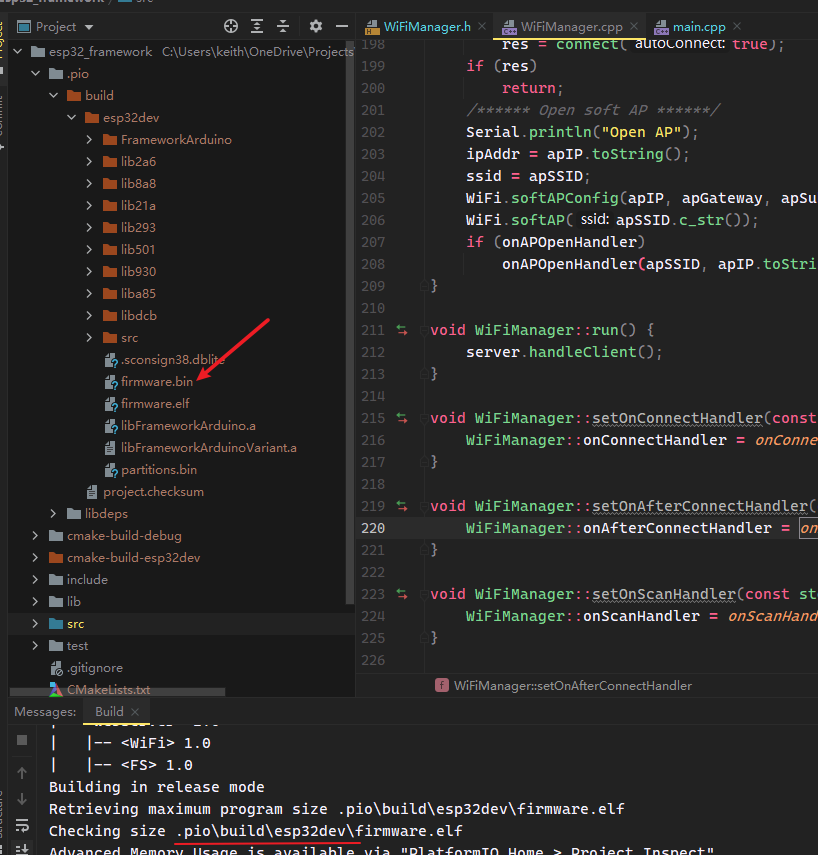Click Project tree horizontal scrollbar
Image resolution: width=818 pixels, height=855 pixels.
[x=117, y=691]
